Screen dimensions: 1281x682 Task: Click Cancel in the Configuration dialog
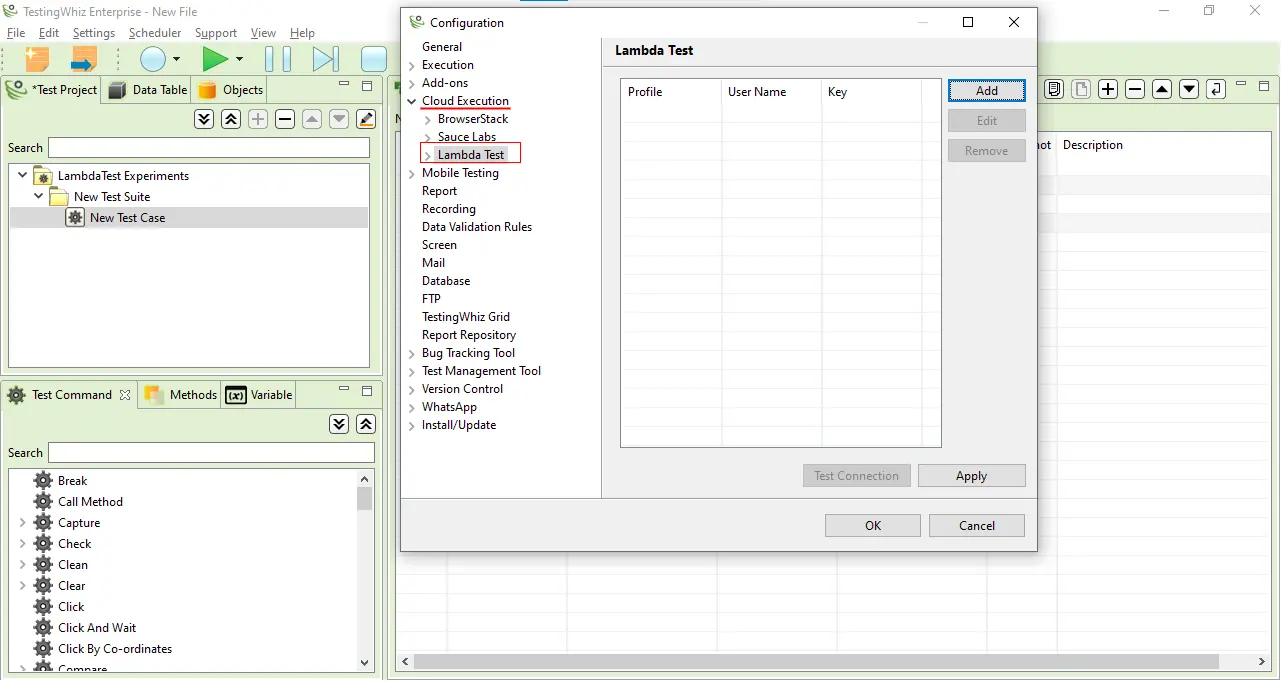click(x=976, y=525)
